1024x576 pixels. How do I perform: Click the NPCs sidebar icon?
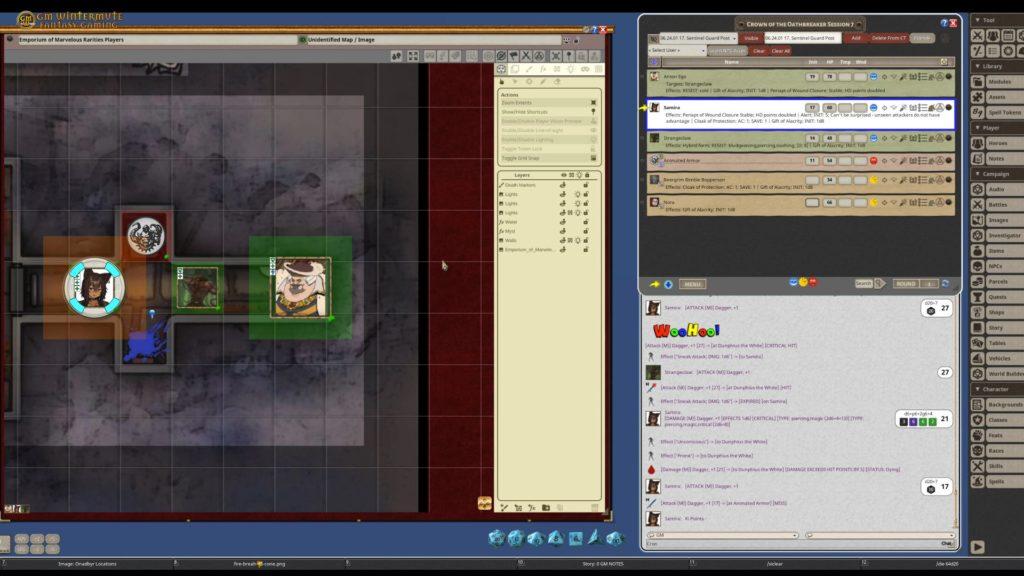coord(978,266)
